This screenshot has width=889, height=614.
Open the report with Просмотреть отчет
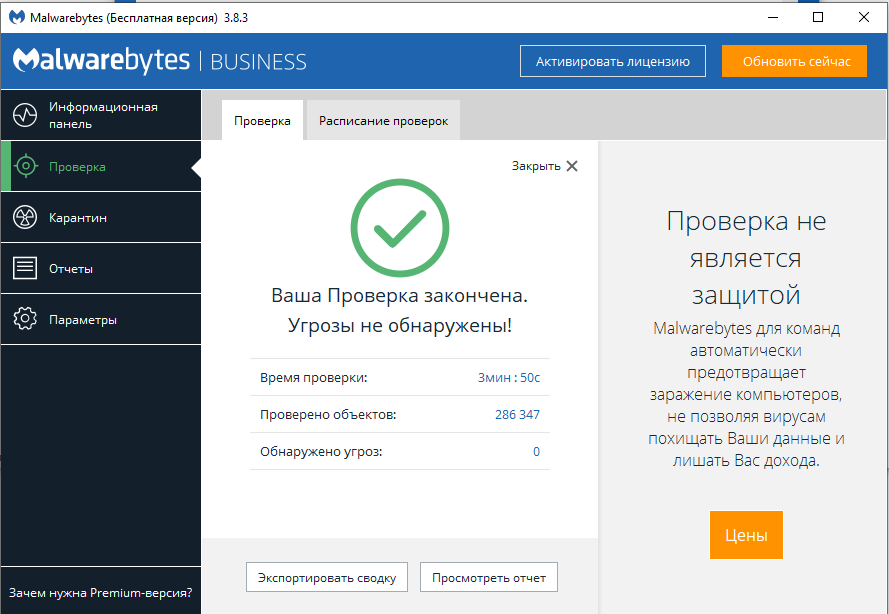point(489,577)
